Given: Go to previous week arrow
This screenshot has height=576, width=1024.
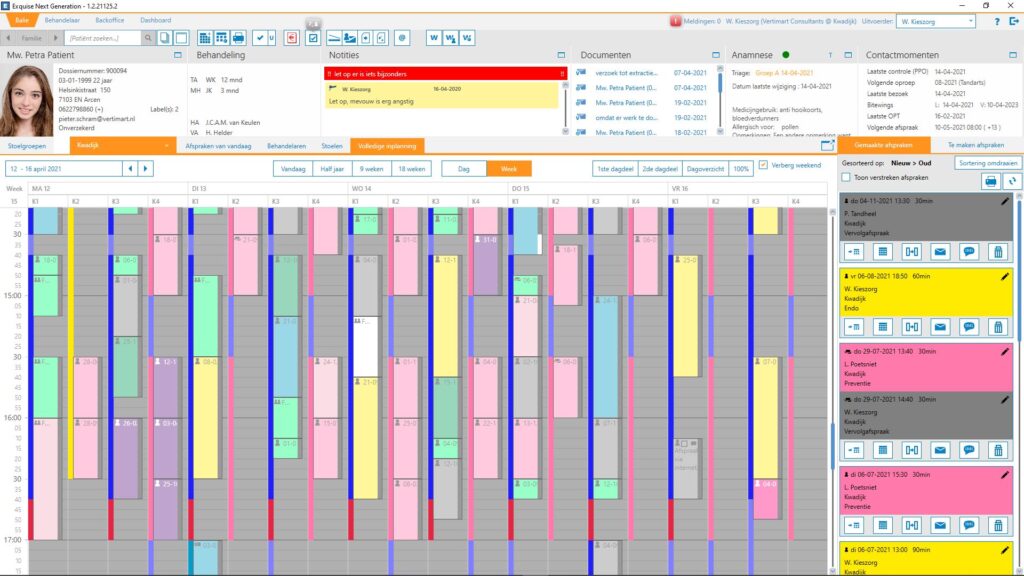Looking at the screenshot, I should (130, 169).
